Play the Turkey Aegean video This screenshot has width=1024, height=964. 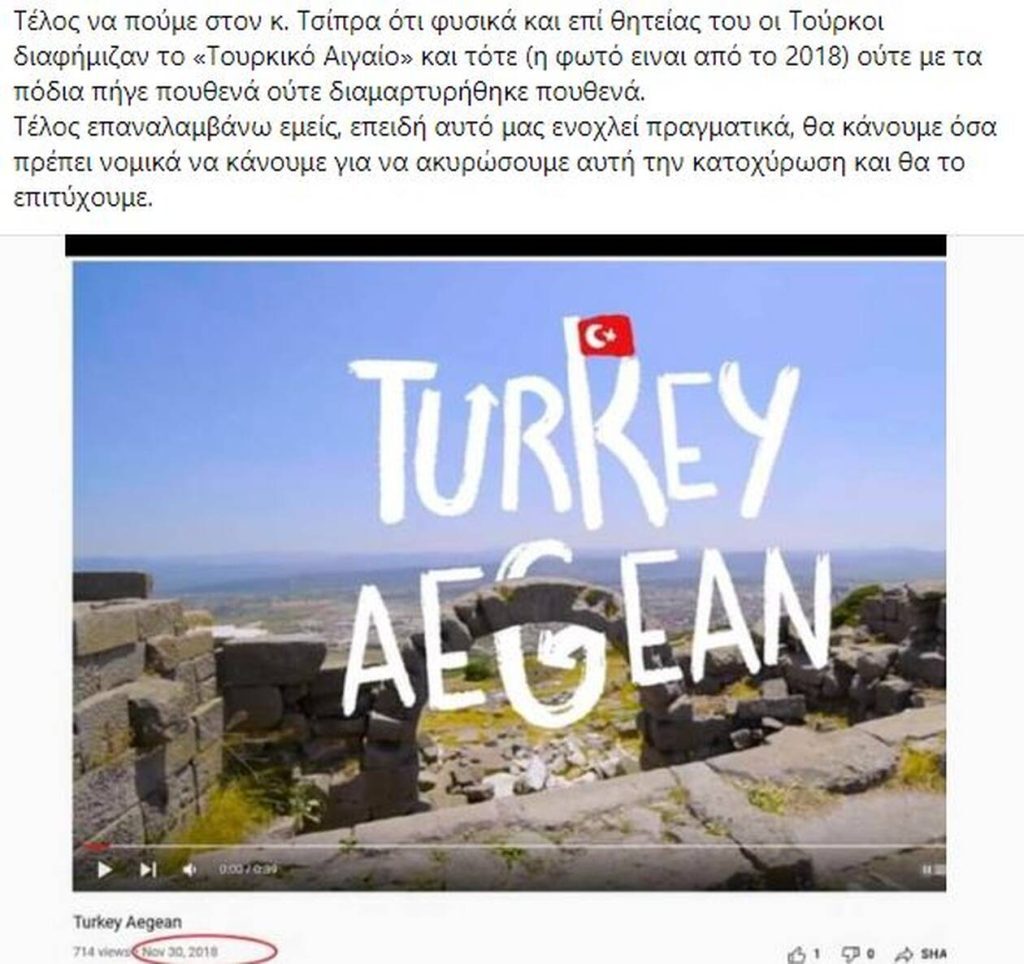tap(104, 869)
